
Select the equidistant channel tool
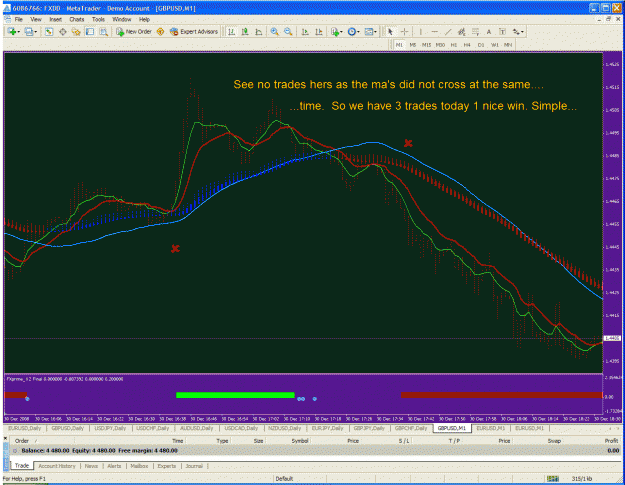(462, 32)
